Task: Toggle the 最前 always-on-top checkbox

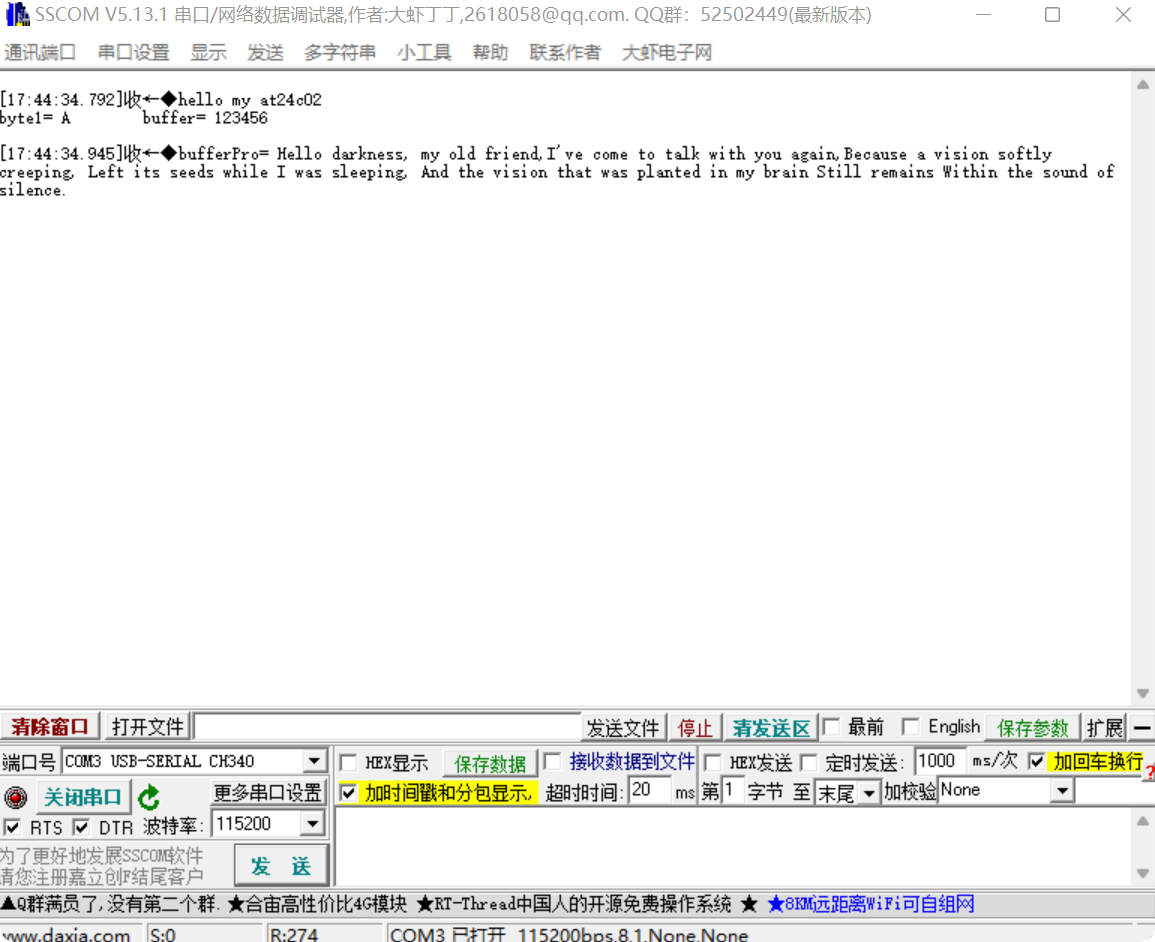Action: [x=832, y=727]
